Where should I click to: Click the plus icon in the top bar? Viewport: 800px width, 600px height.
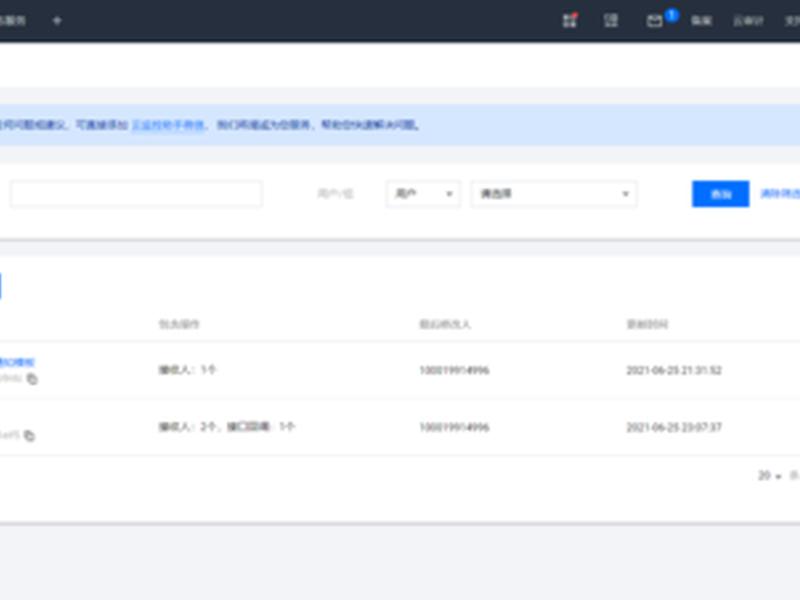click(57, 21)
